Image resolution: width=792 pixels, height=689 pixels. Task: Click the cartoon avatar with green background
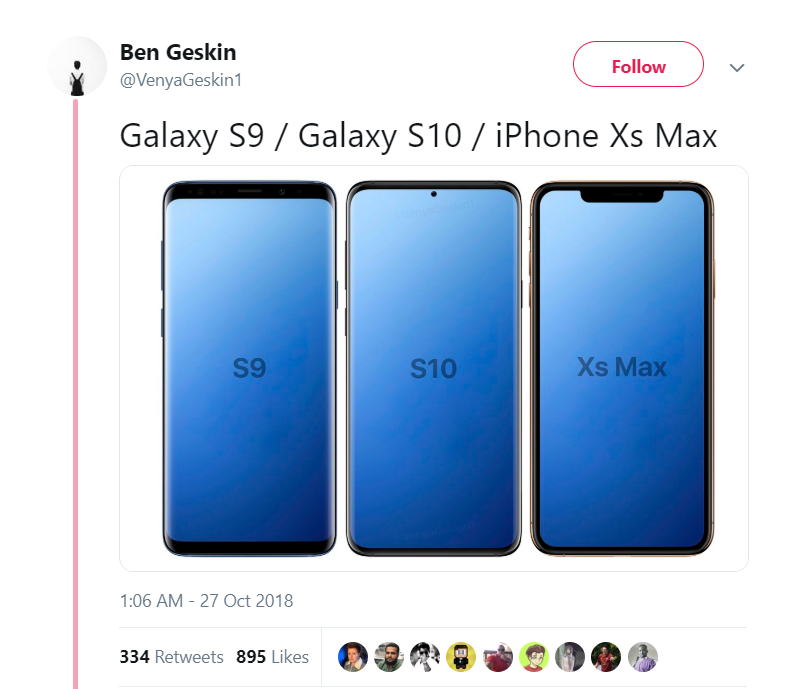point(534,656)
